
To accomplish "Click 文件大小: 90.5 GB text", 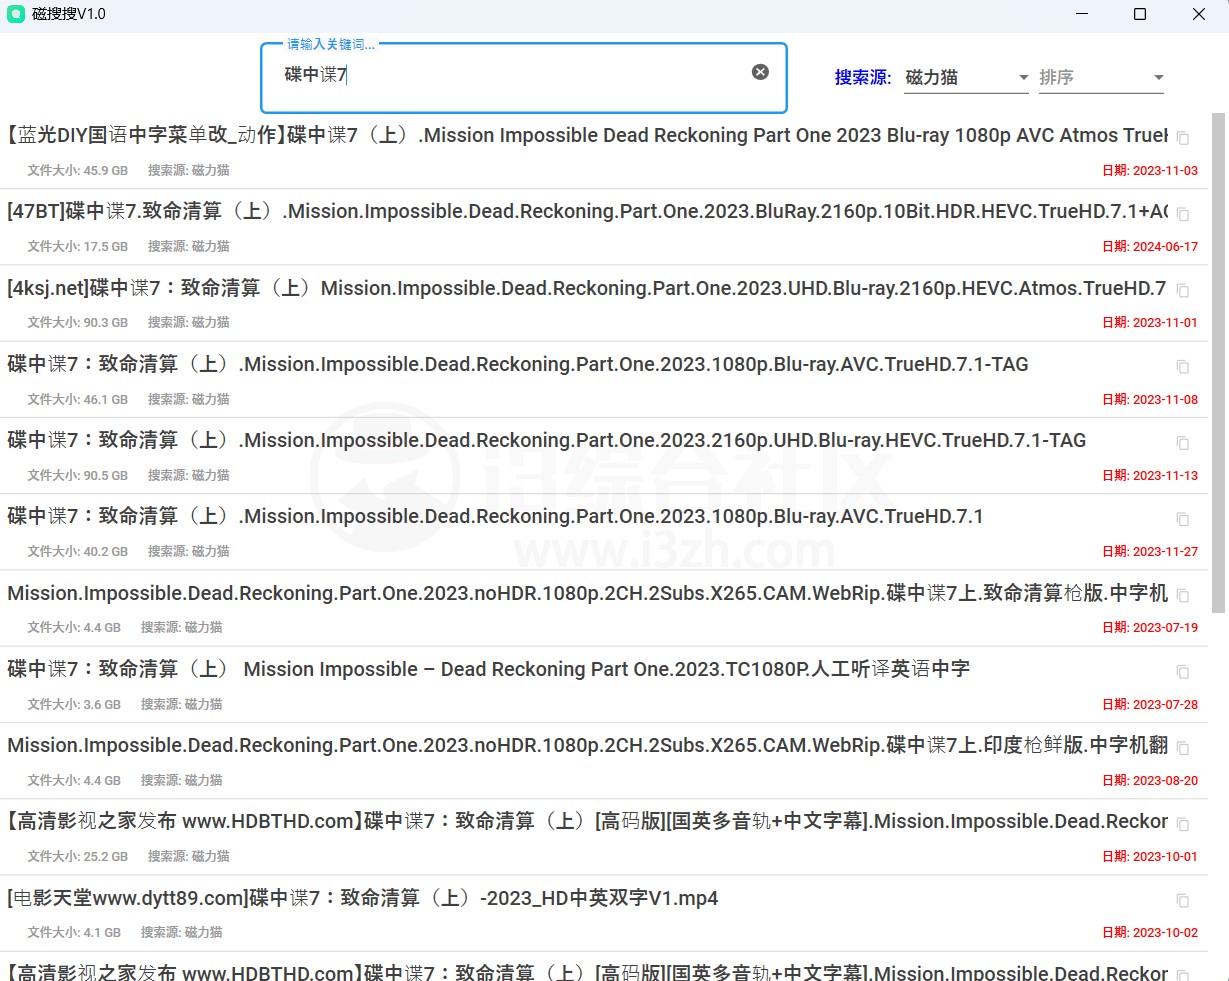I will (78, 475).
